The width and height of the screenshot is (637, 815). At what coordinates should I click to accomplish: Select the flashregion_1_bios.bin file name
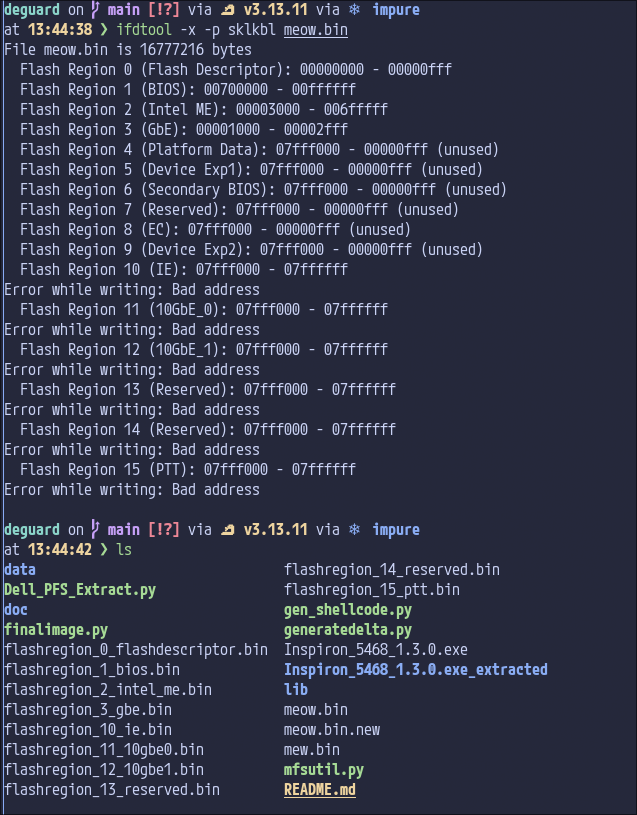pos(92,669)
